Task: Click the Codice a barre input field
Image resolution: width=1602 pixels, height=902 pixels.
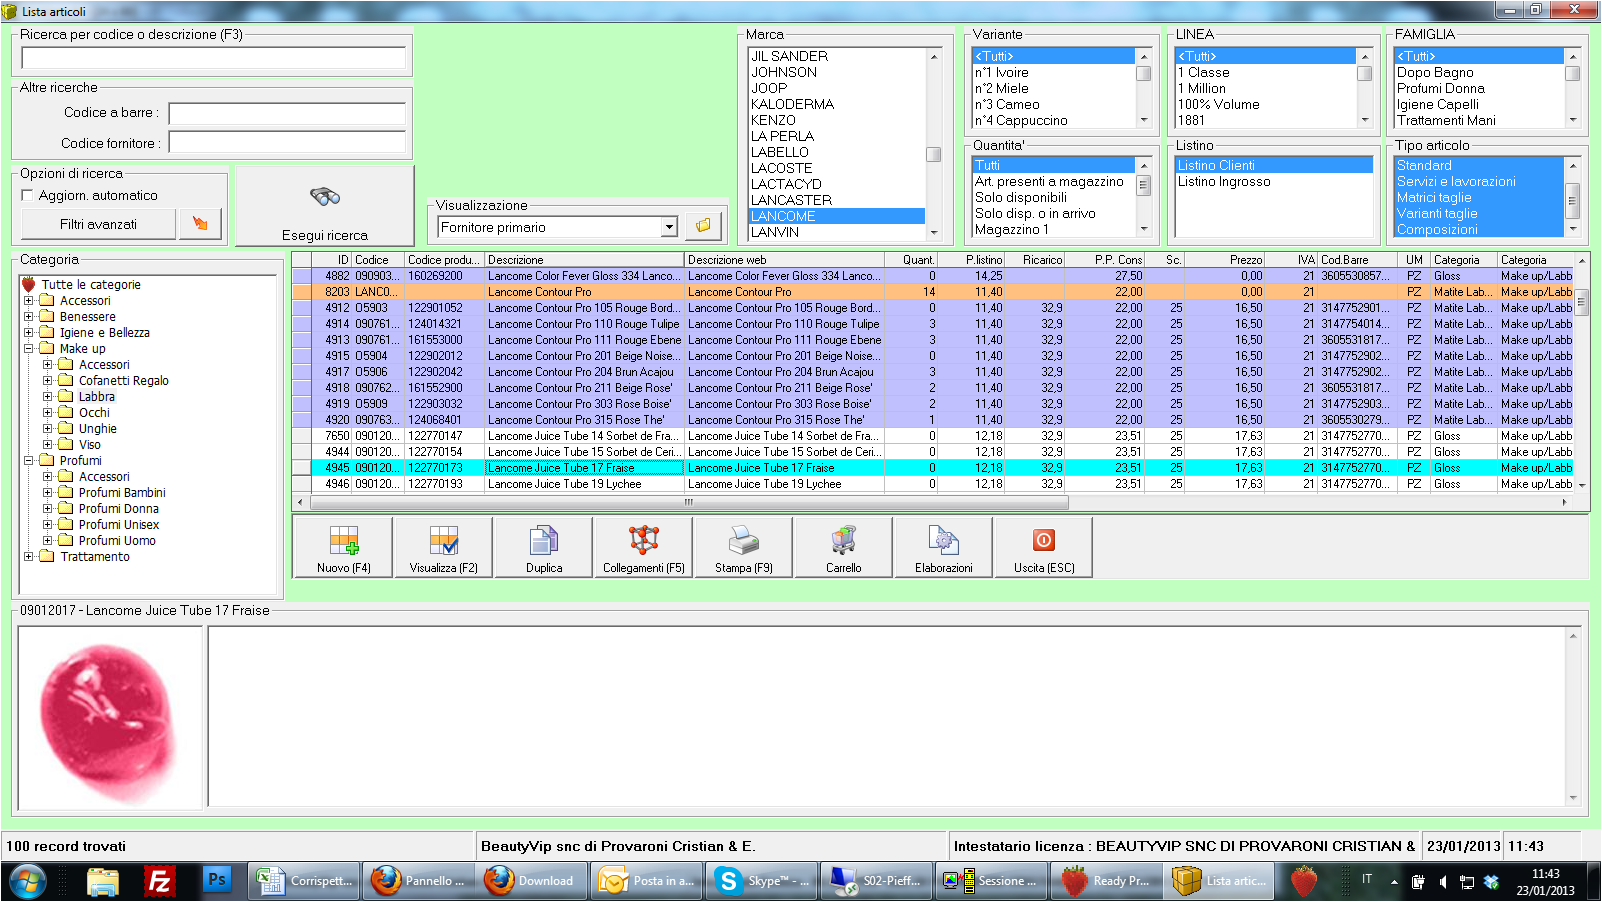Action: [x=287, y=113]
